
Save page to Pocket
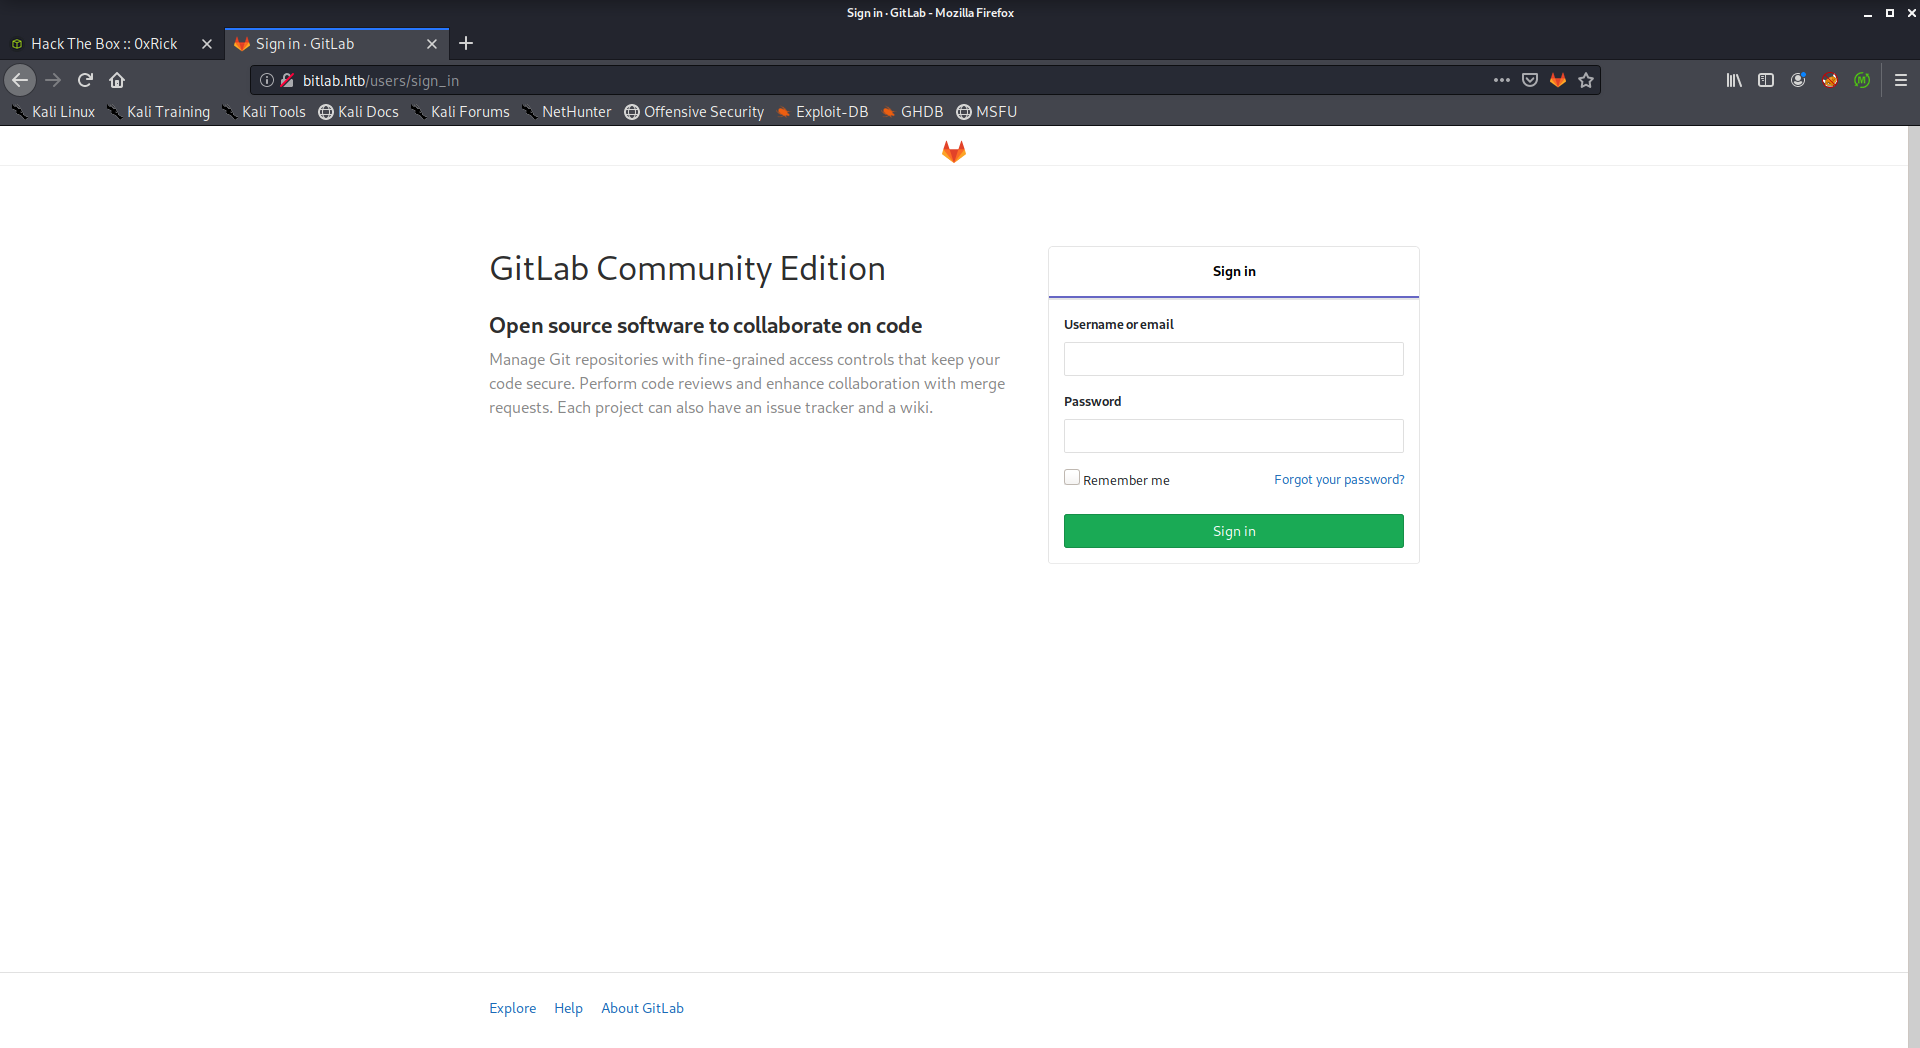point(1530,80)
